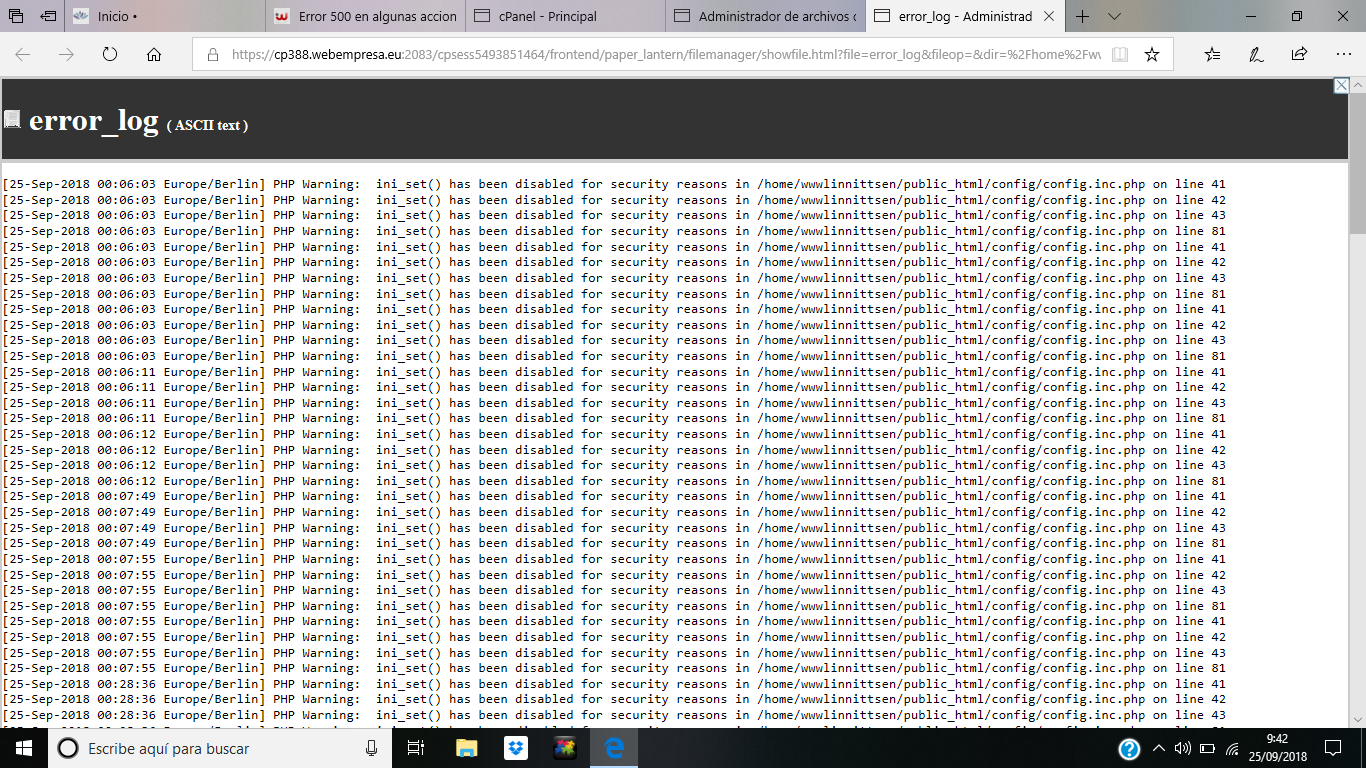1366x768 pixels.
Task: Show site security info via lock icon
Action: tap(212, 55)
